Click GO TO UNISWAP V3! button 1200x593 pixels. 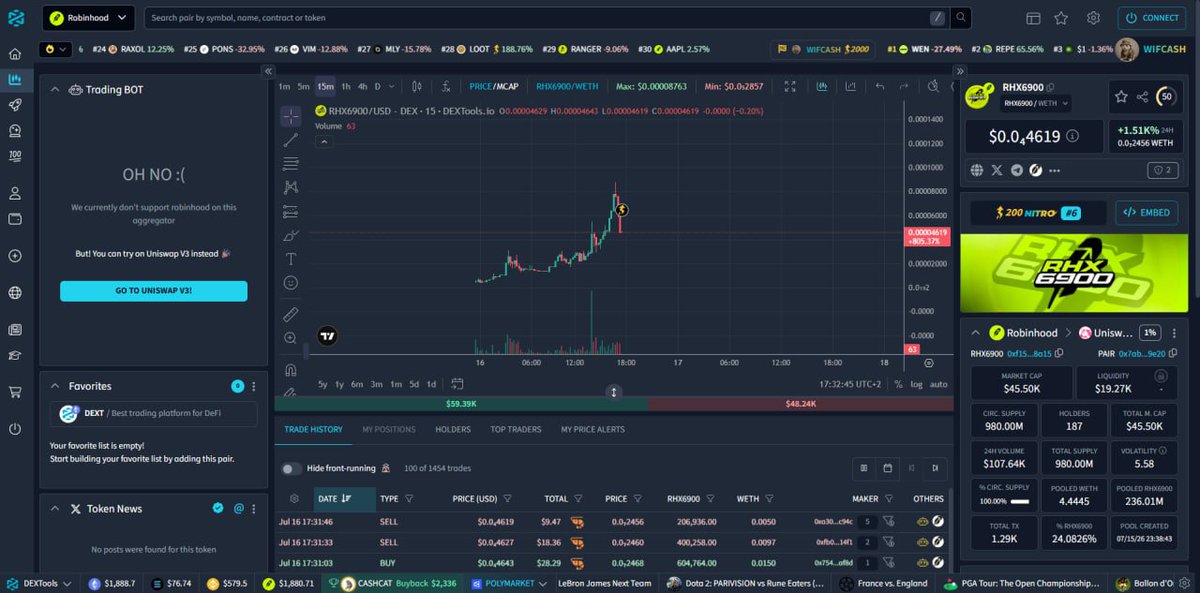click(153, 290)
